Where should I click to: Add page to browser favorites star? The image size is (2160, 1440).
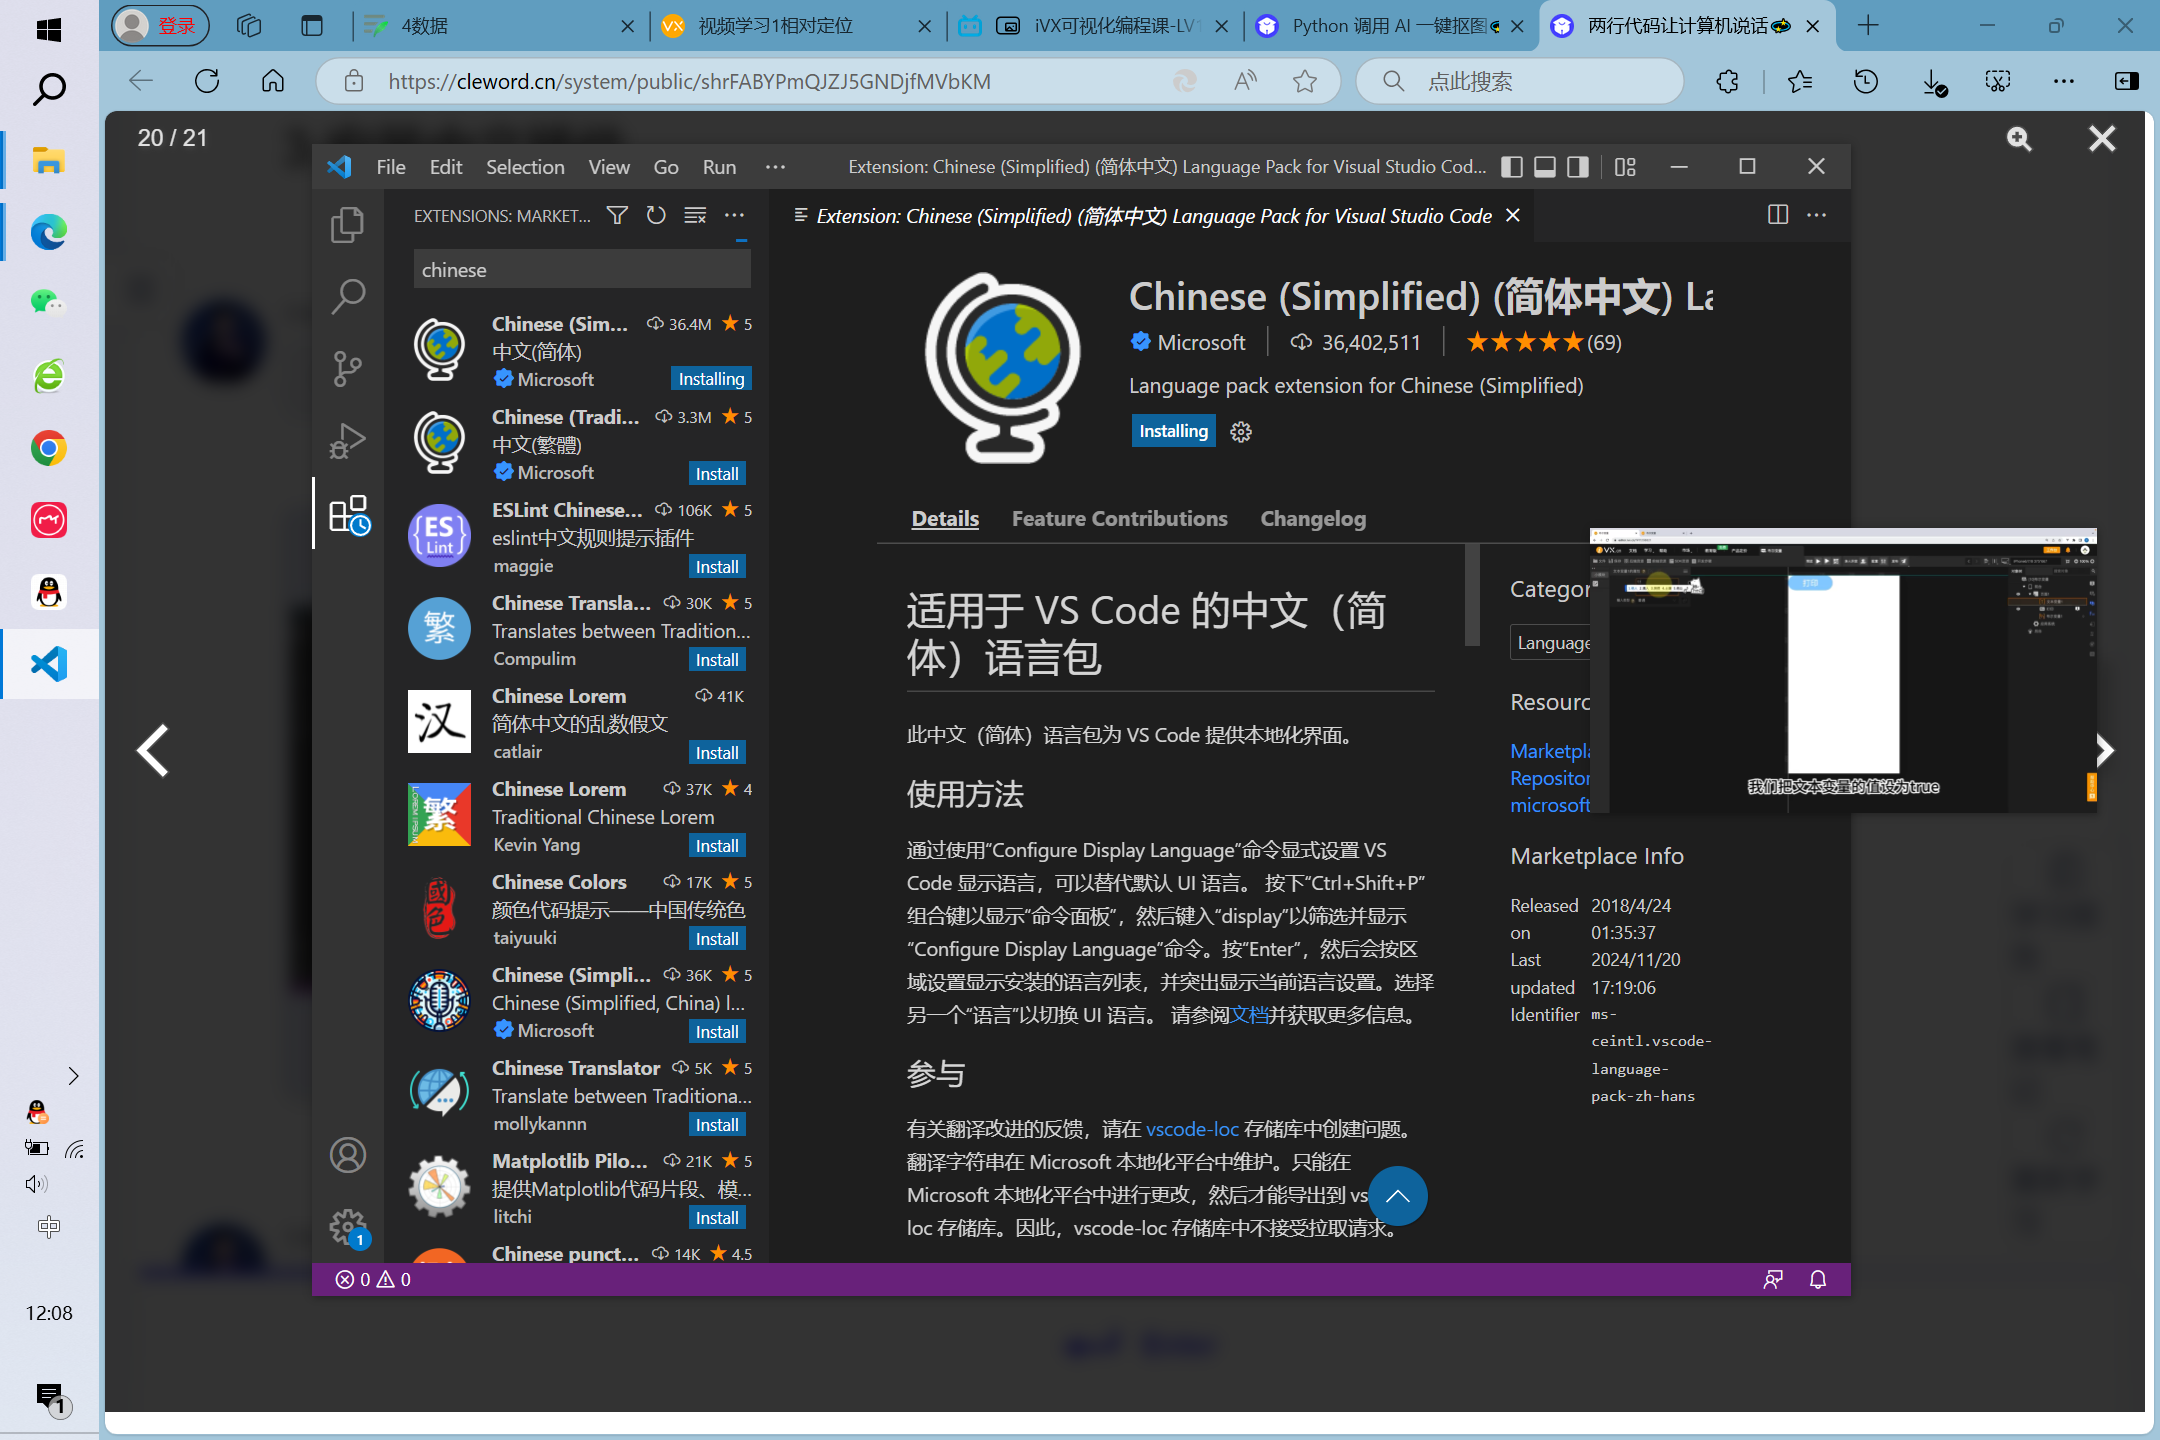1304,81
